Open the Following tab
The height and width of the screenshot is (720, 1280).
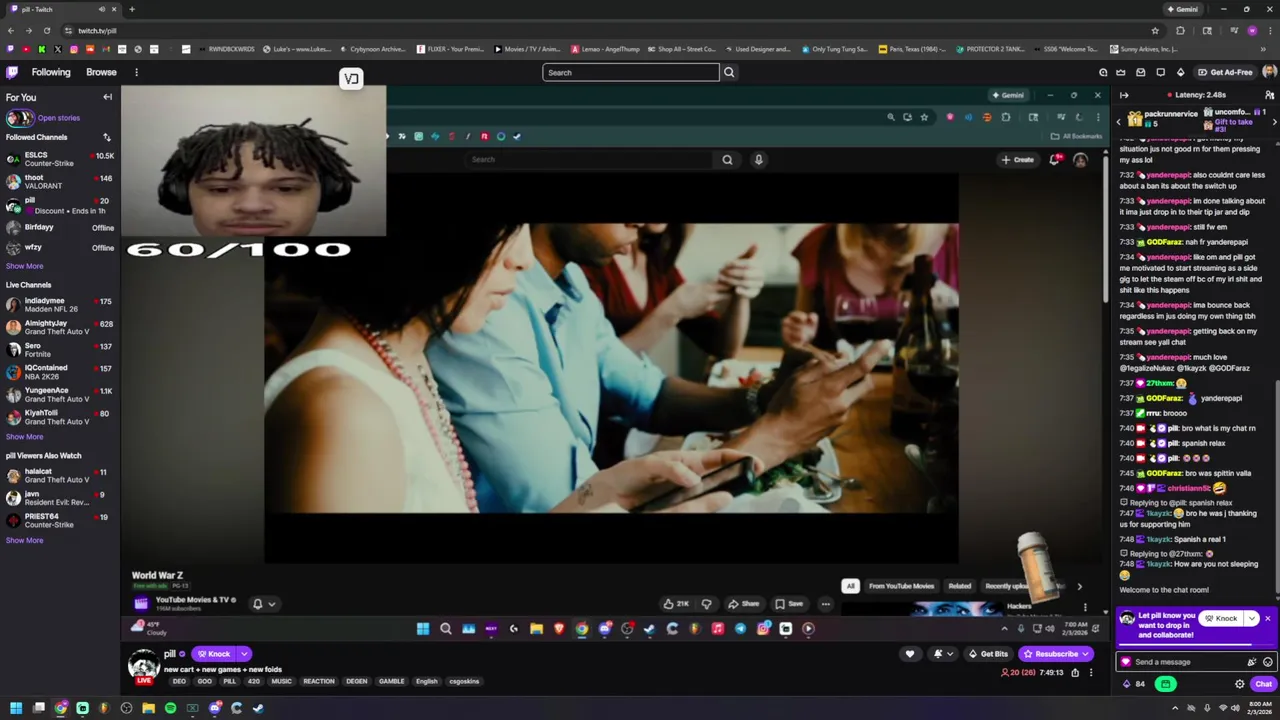(51, 72)
